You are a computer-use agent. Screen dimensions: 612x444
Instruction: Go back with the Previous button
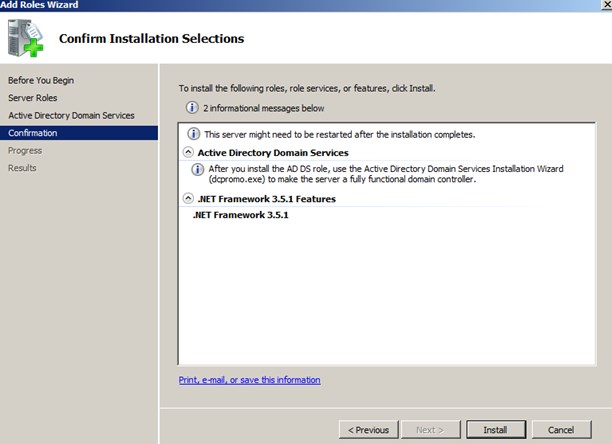pos(367,430)
